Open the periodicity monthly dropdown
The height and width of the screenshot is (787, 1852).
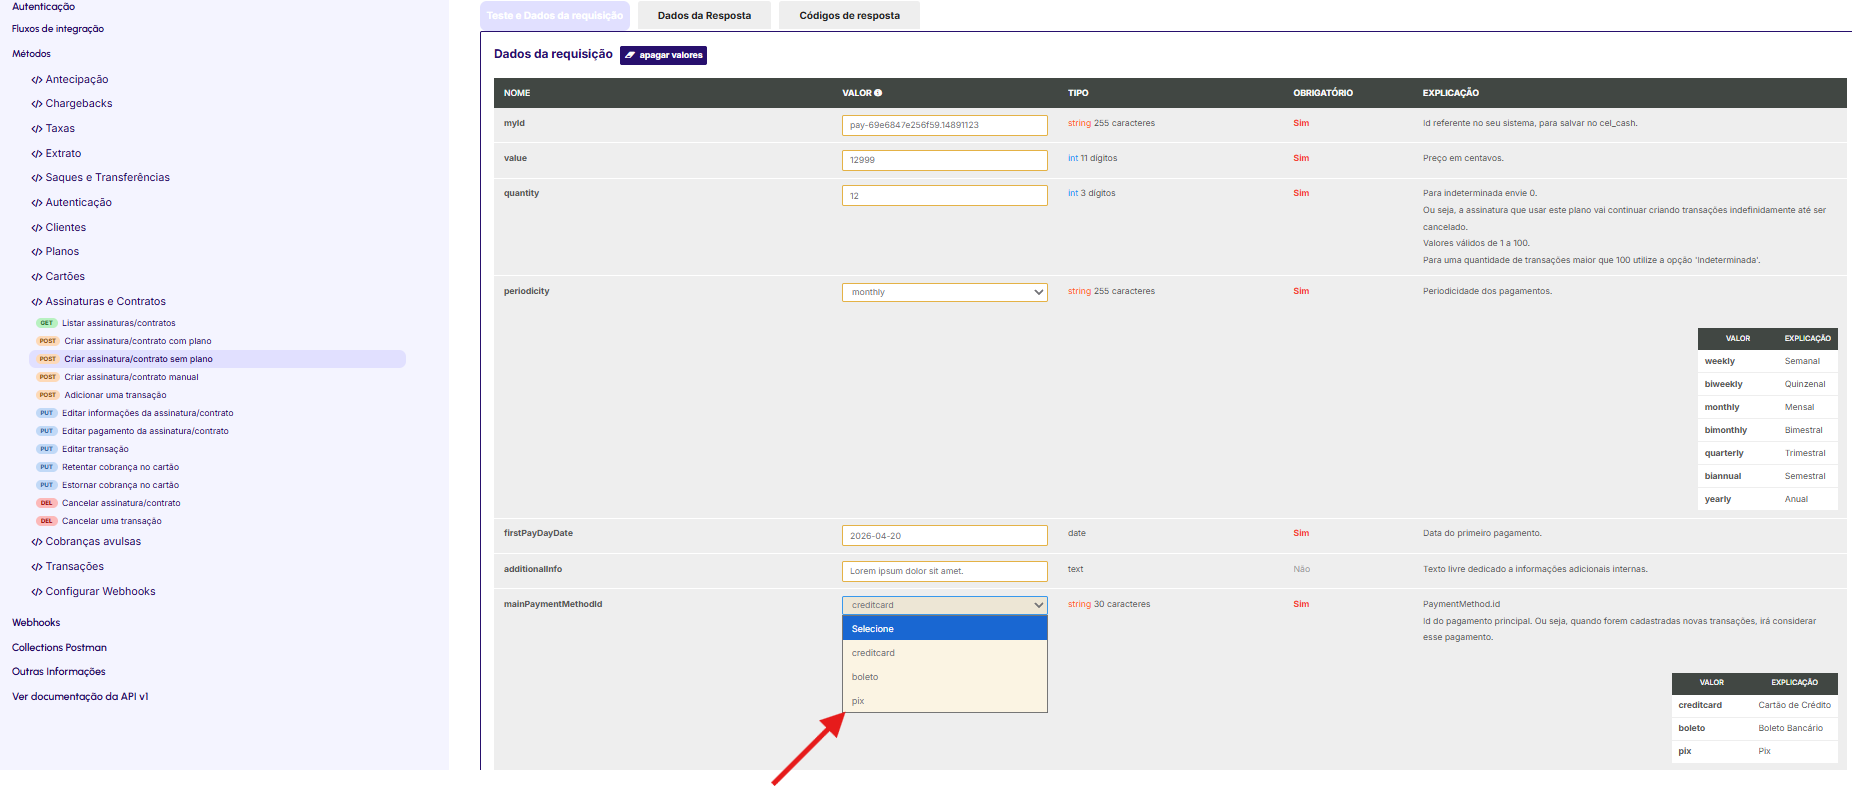pyautogui.click(x=944, y=292)
